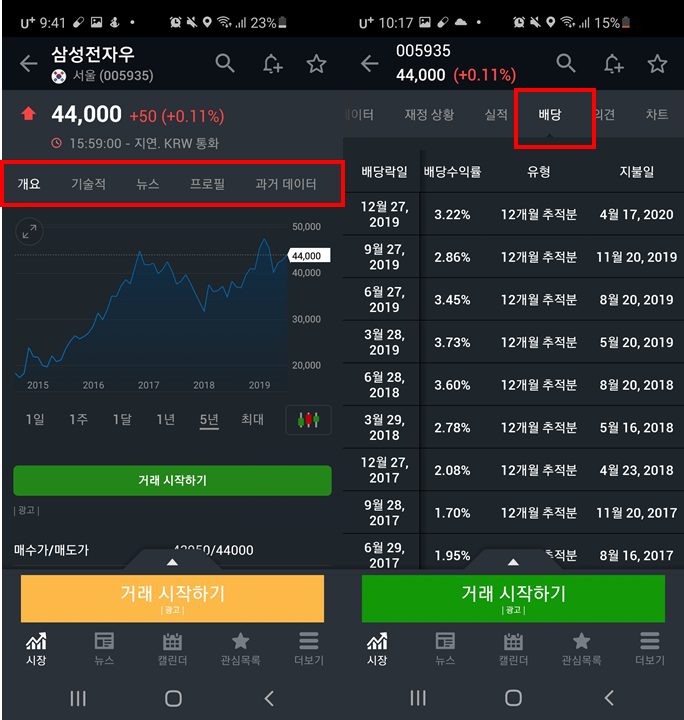Sort by 배당락일 column header
The height and width of the screenshot is (720, 684).
point(384,172)
